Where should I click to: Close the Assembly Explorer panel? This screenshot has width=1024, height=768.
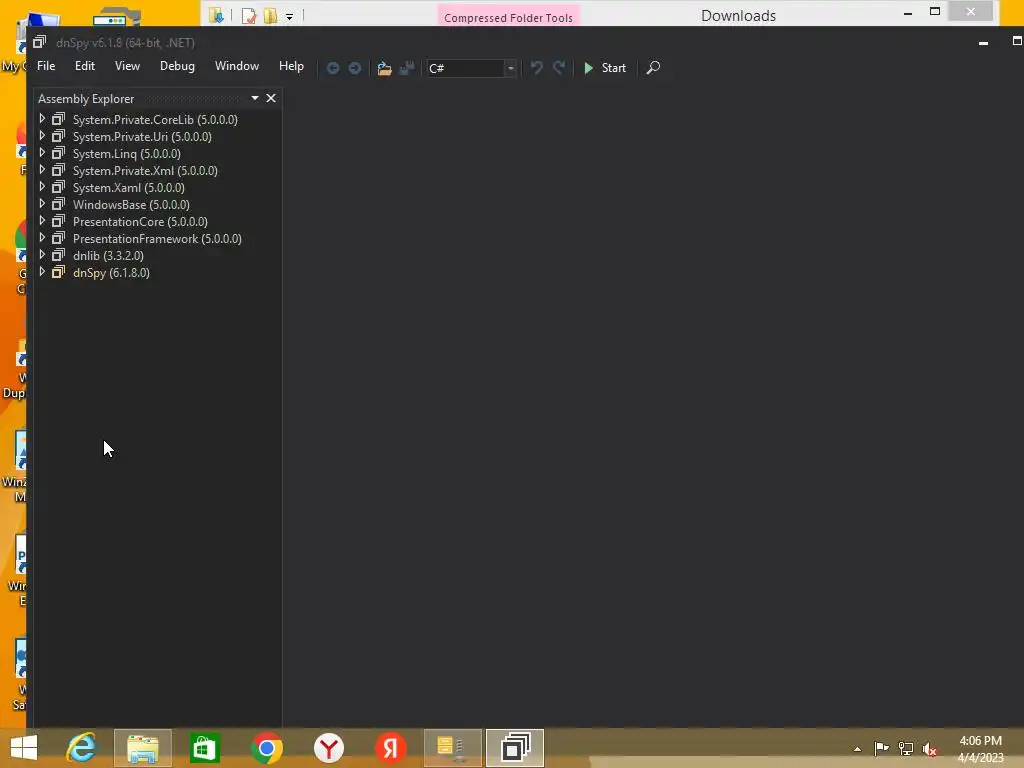coord(271,98)
